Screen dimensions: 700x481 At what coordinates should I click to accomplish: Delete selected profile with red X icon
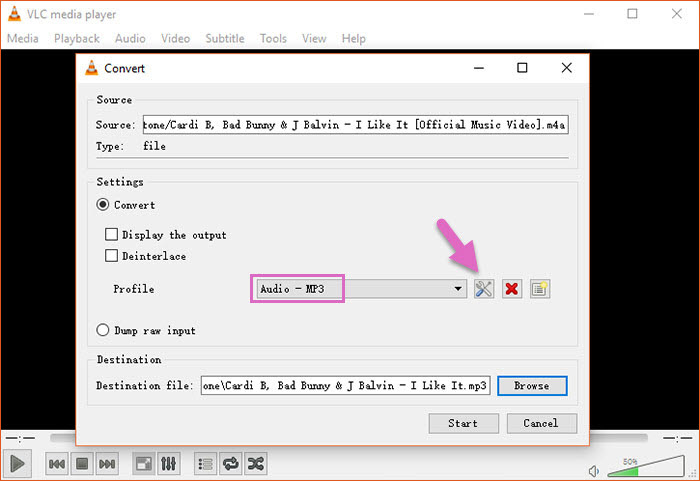(512, 289)
